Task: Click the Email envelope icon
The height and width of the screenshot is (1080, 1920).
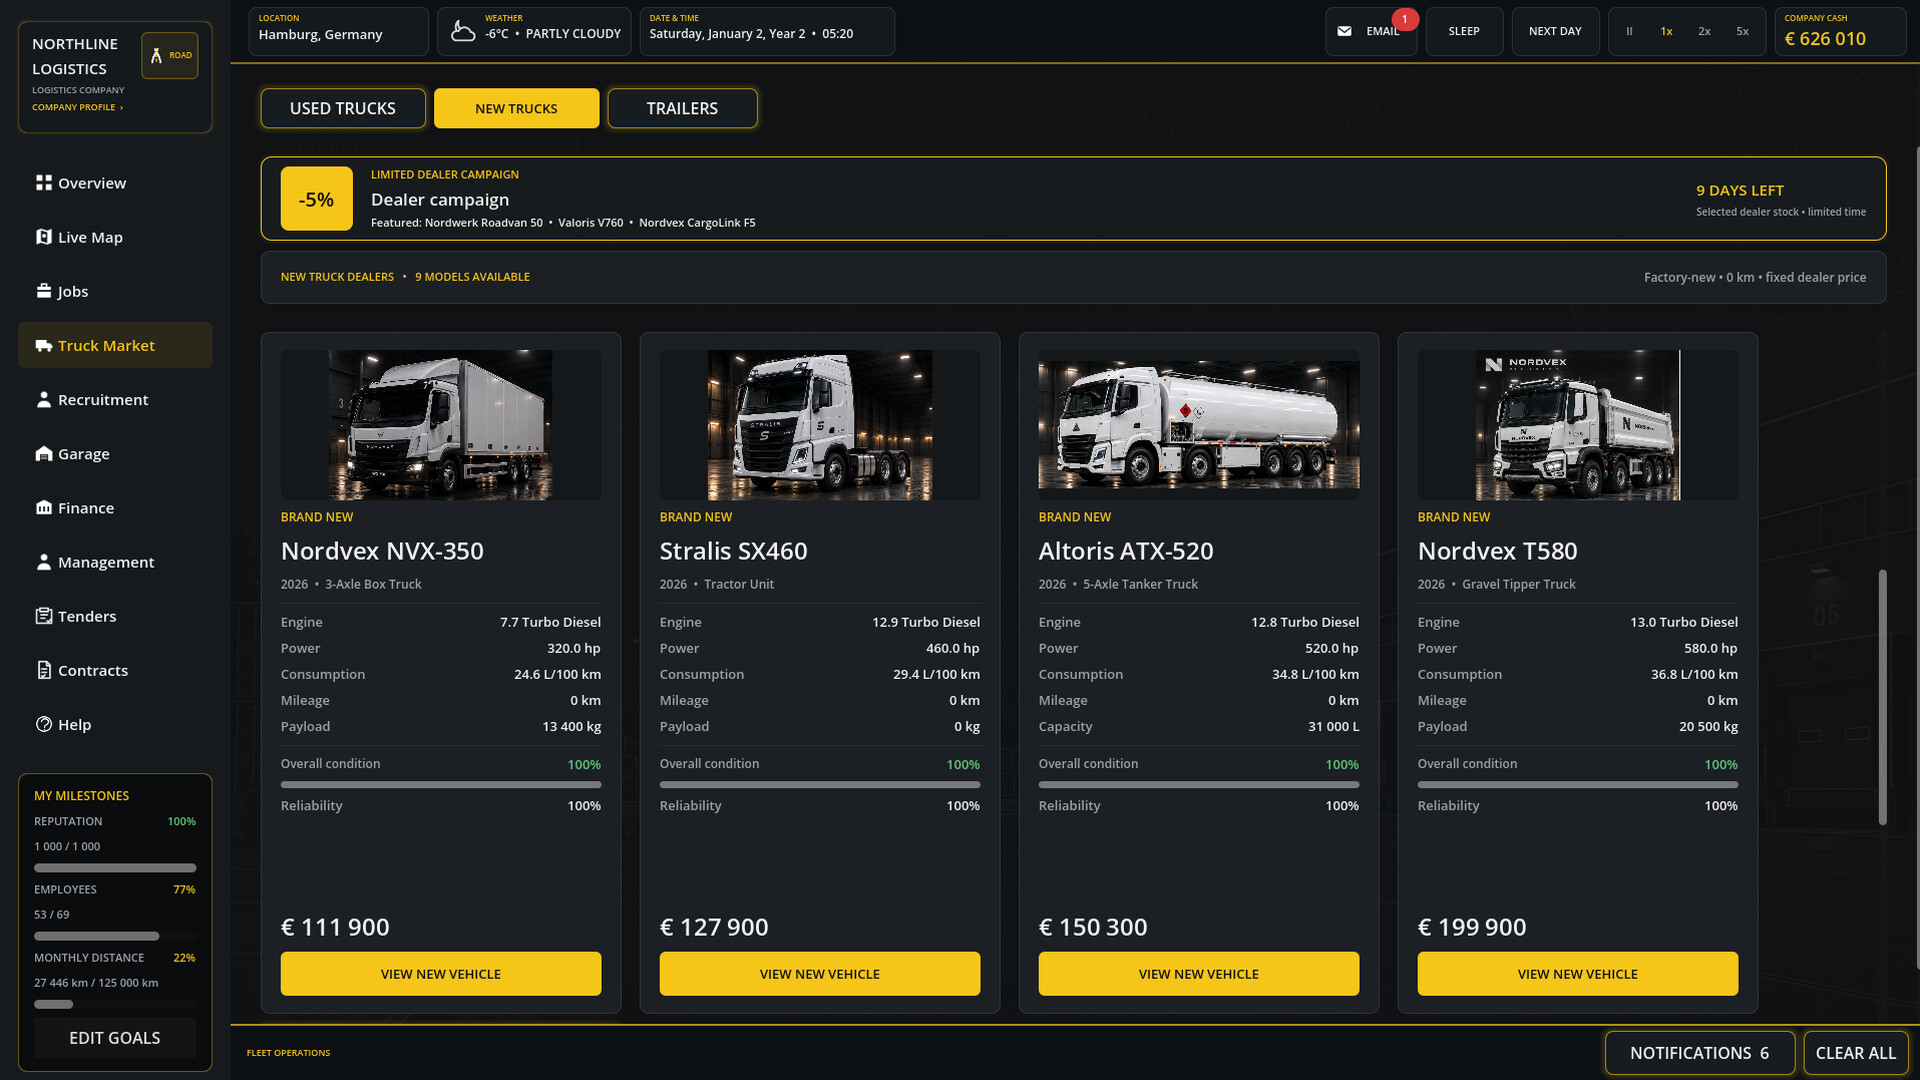Action: 1345,32
